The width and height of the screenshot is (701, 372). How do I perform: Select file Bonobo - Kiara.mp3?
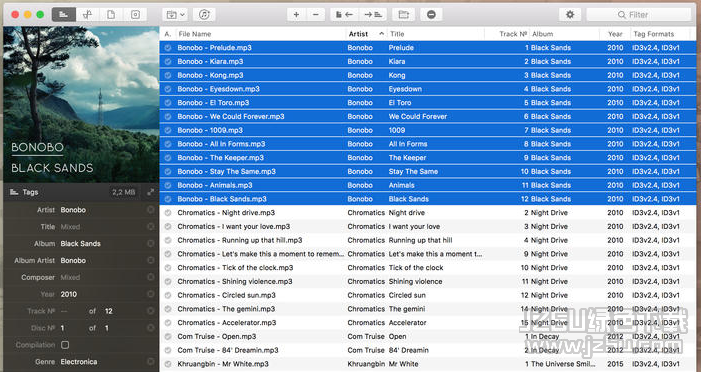(210, 62)
